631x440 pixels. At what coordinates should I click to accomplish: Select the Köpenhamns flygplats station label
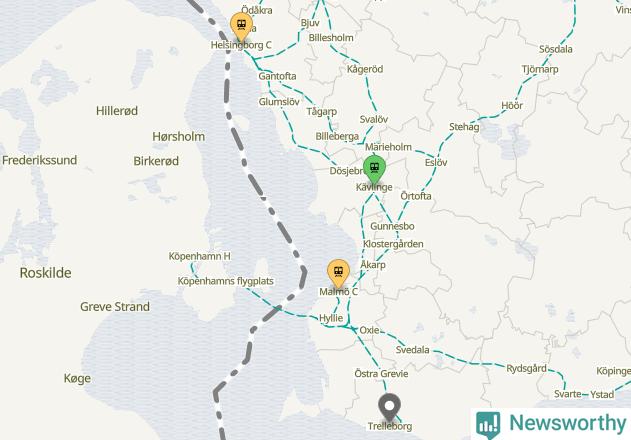[226, 281]
